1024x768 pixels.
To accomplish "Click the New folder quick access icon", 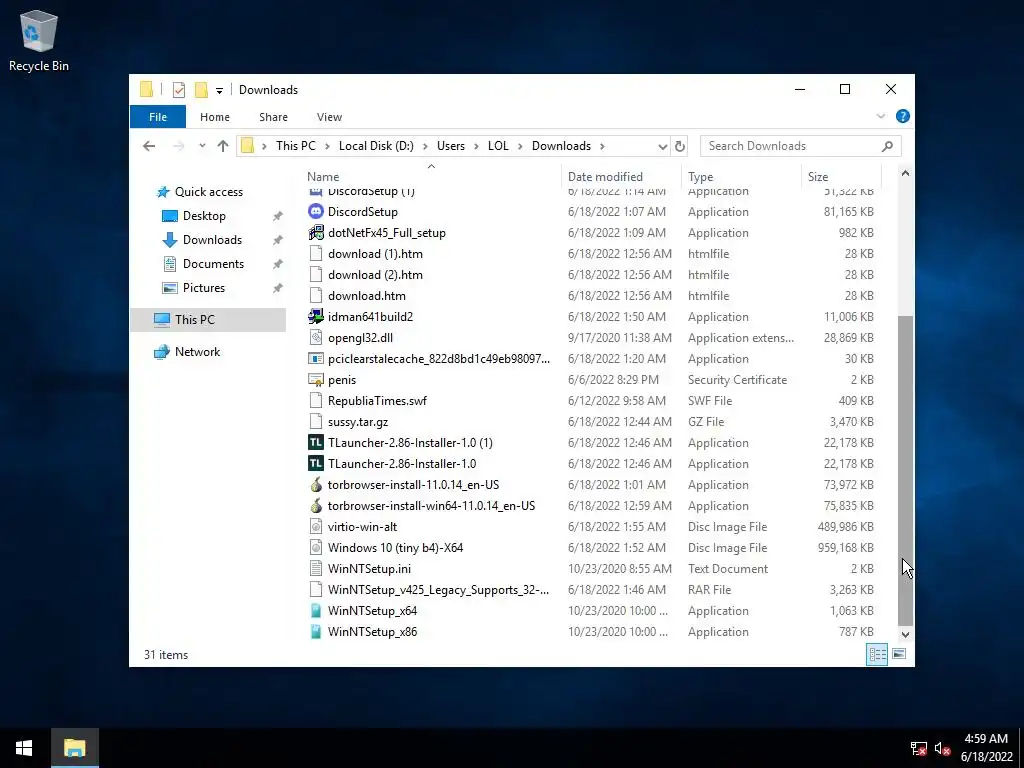I will pos(201,89).
